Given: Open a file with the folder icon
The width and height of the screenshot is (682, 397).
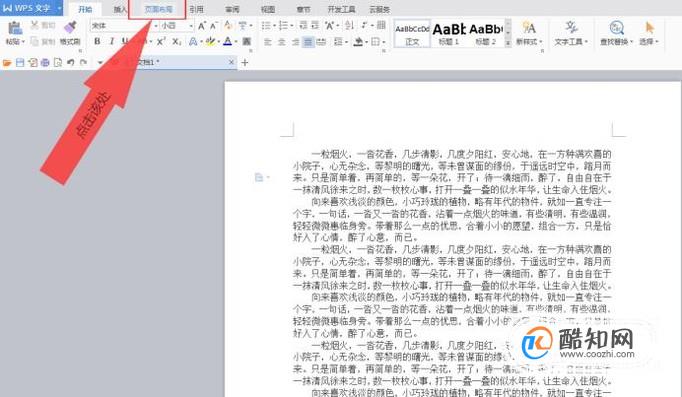Looking at the screenshot, I should click(7, 63).
